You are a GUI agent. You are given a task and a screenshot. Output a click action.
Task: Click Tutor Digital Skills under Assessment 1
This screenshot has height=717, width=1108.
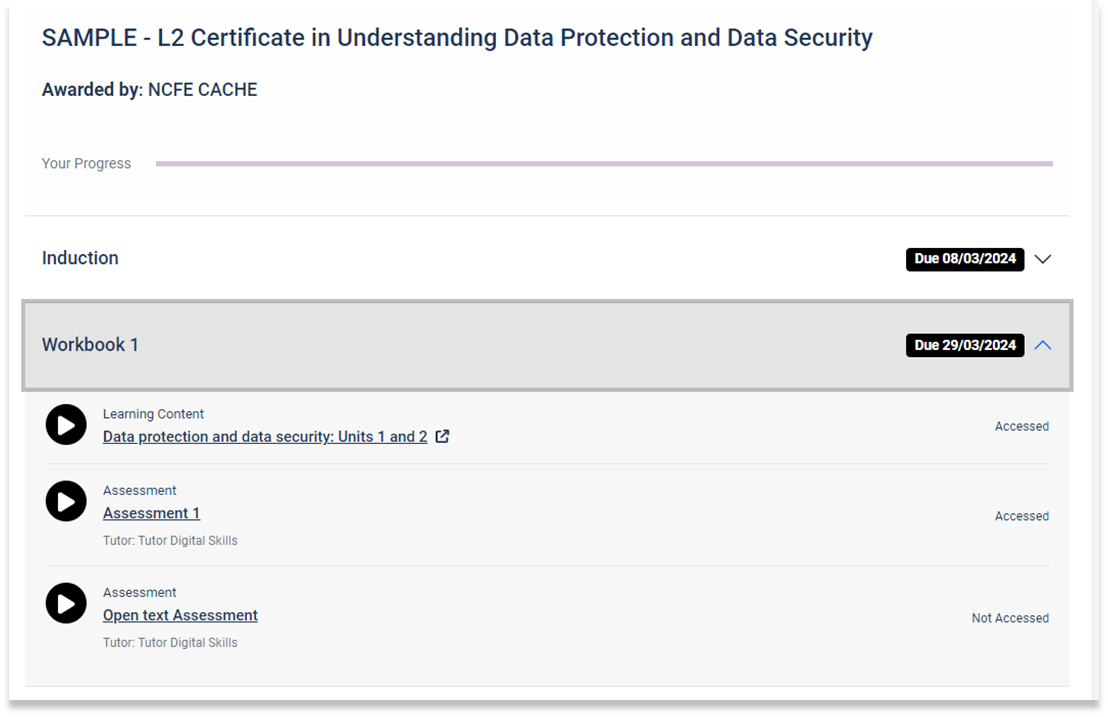(x=170, y=540)
